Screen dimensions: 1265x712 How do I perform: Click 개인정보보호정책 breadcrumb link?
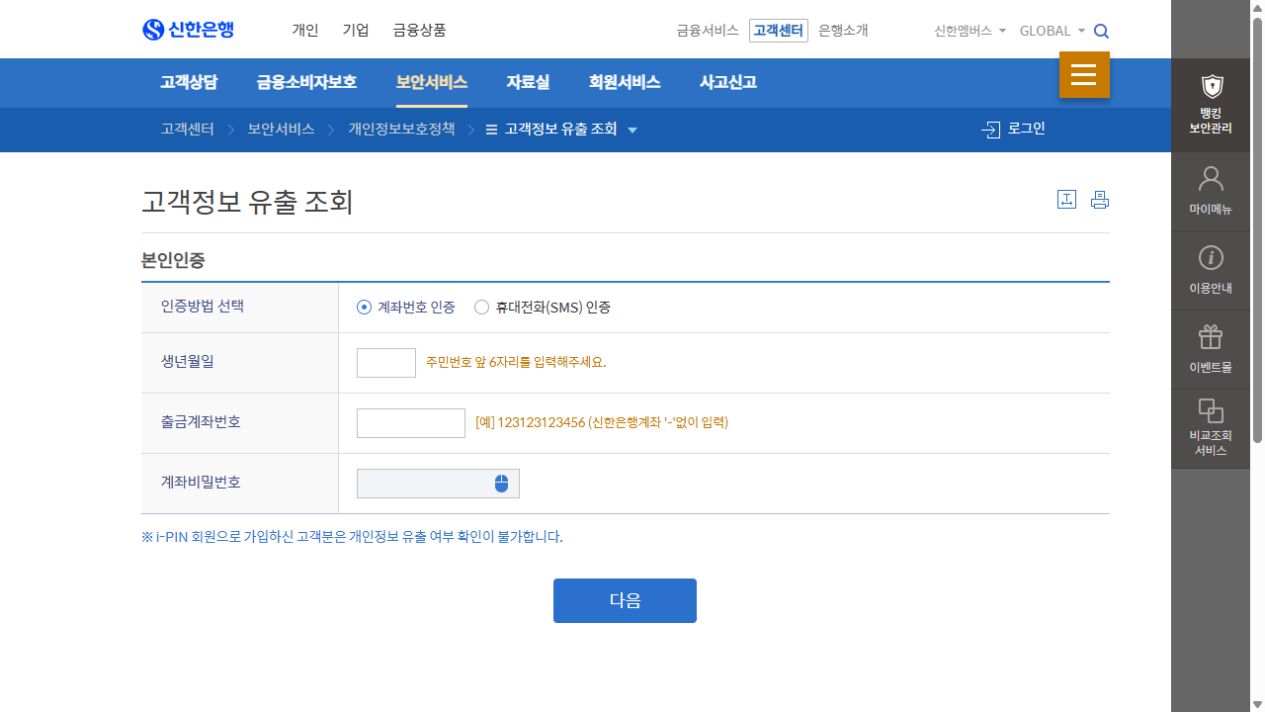[x=401, y=129]
